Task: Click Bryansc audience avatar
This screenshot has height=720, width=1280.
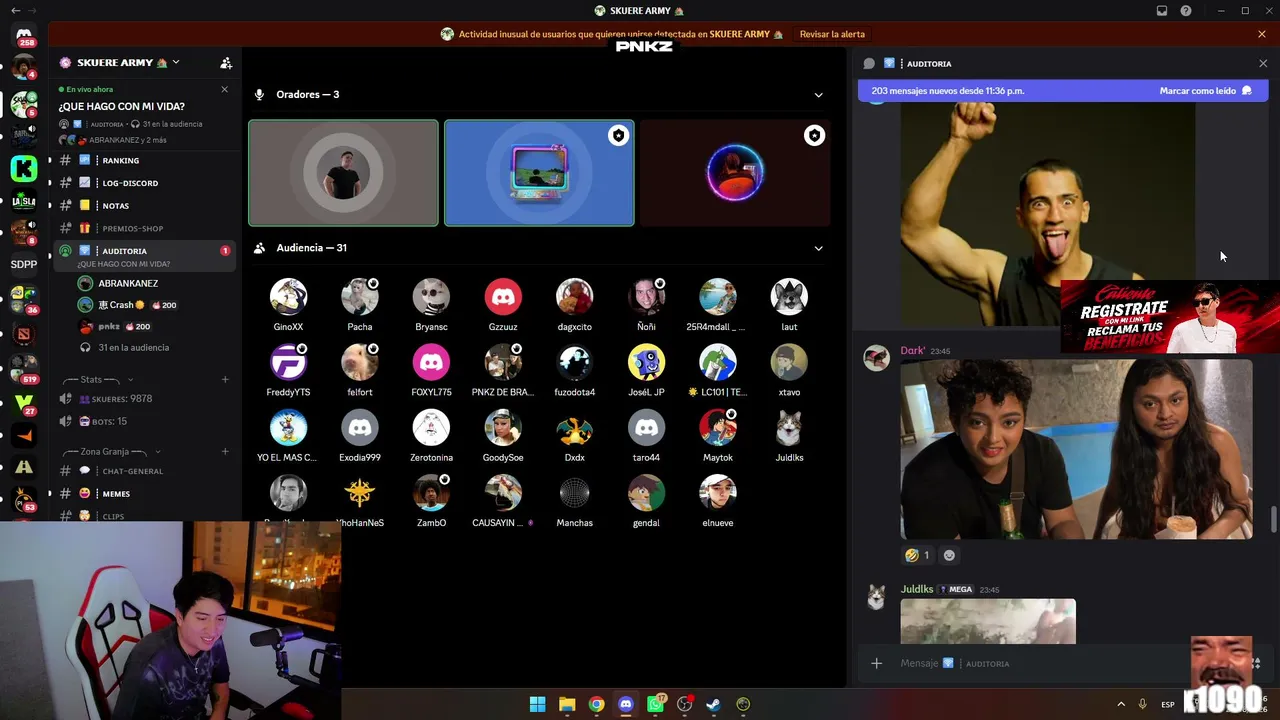Action: click(431, 297)
